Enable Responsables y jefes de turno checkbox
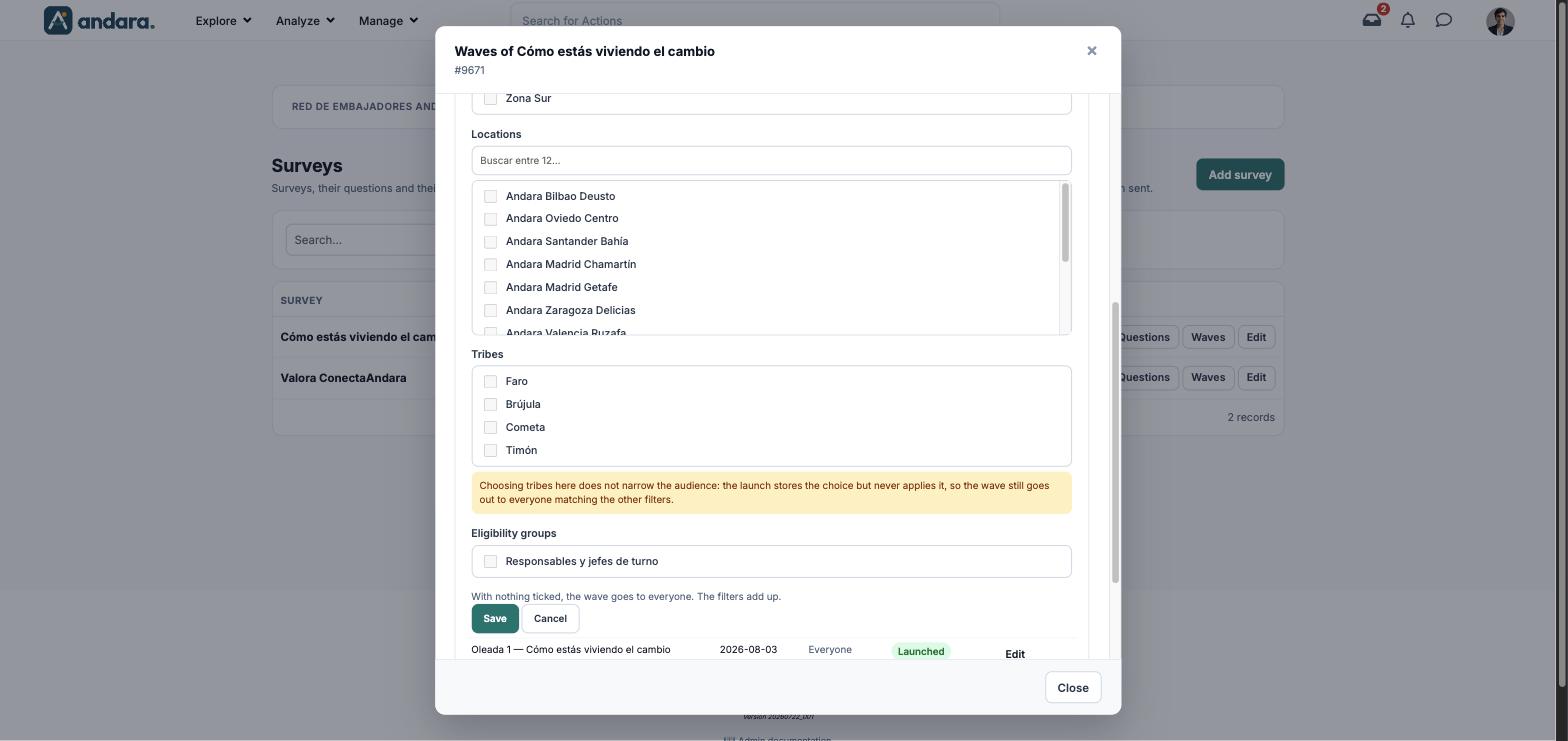This screenshot has height=741, width=1568. (x=490, y=561)
